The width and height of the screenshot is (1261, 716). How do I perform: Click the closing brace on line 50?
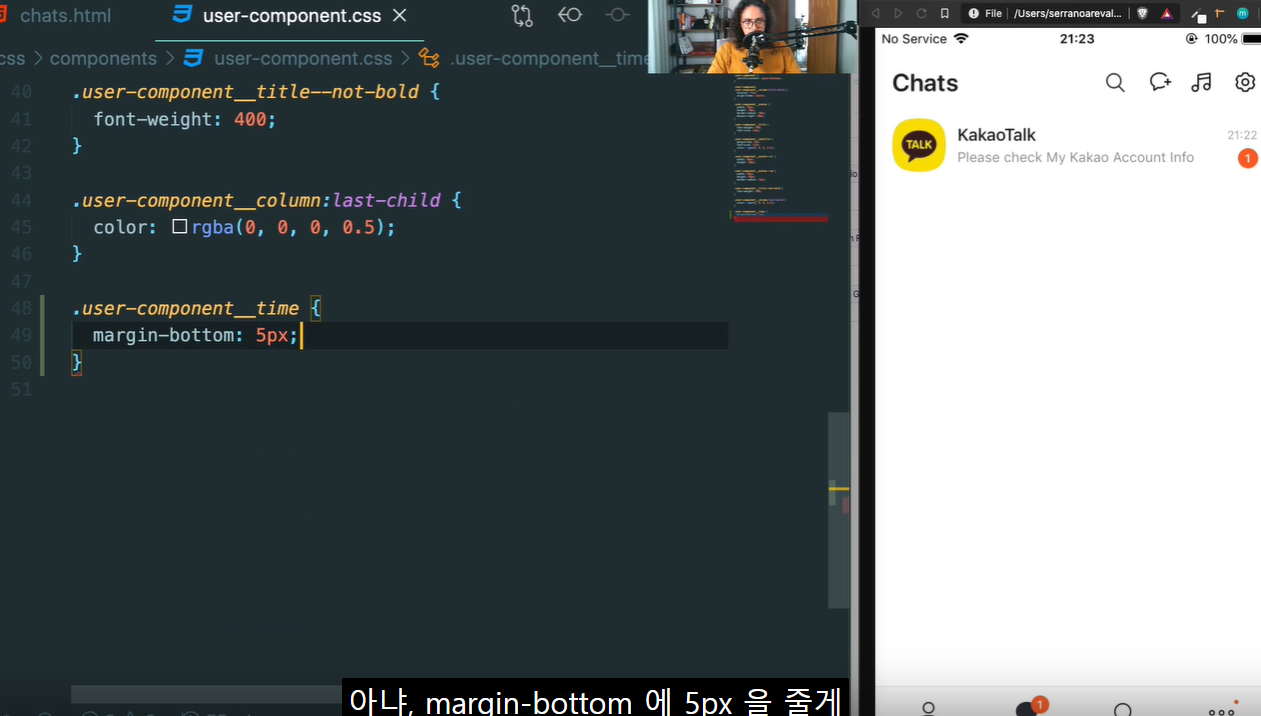76,362
